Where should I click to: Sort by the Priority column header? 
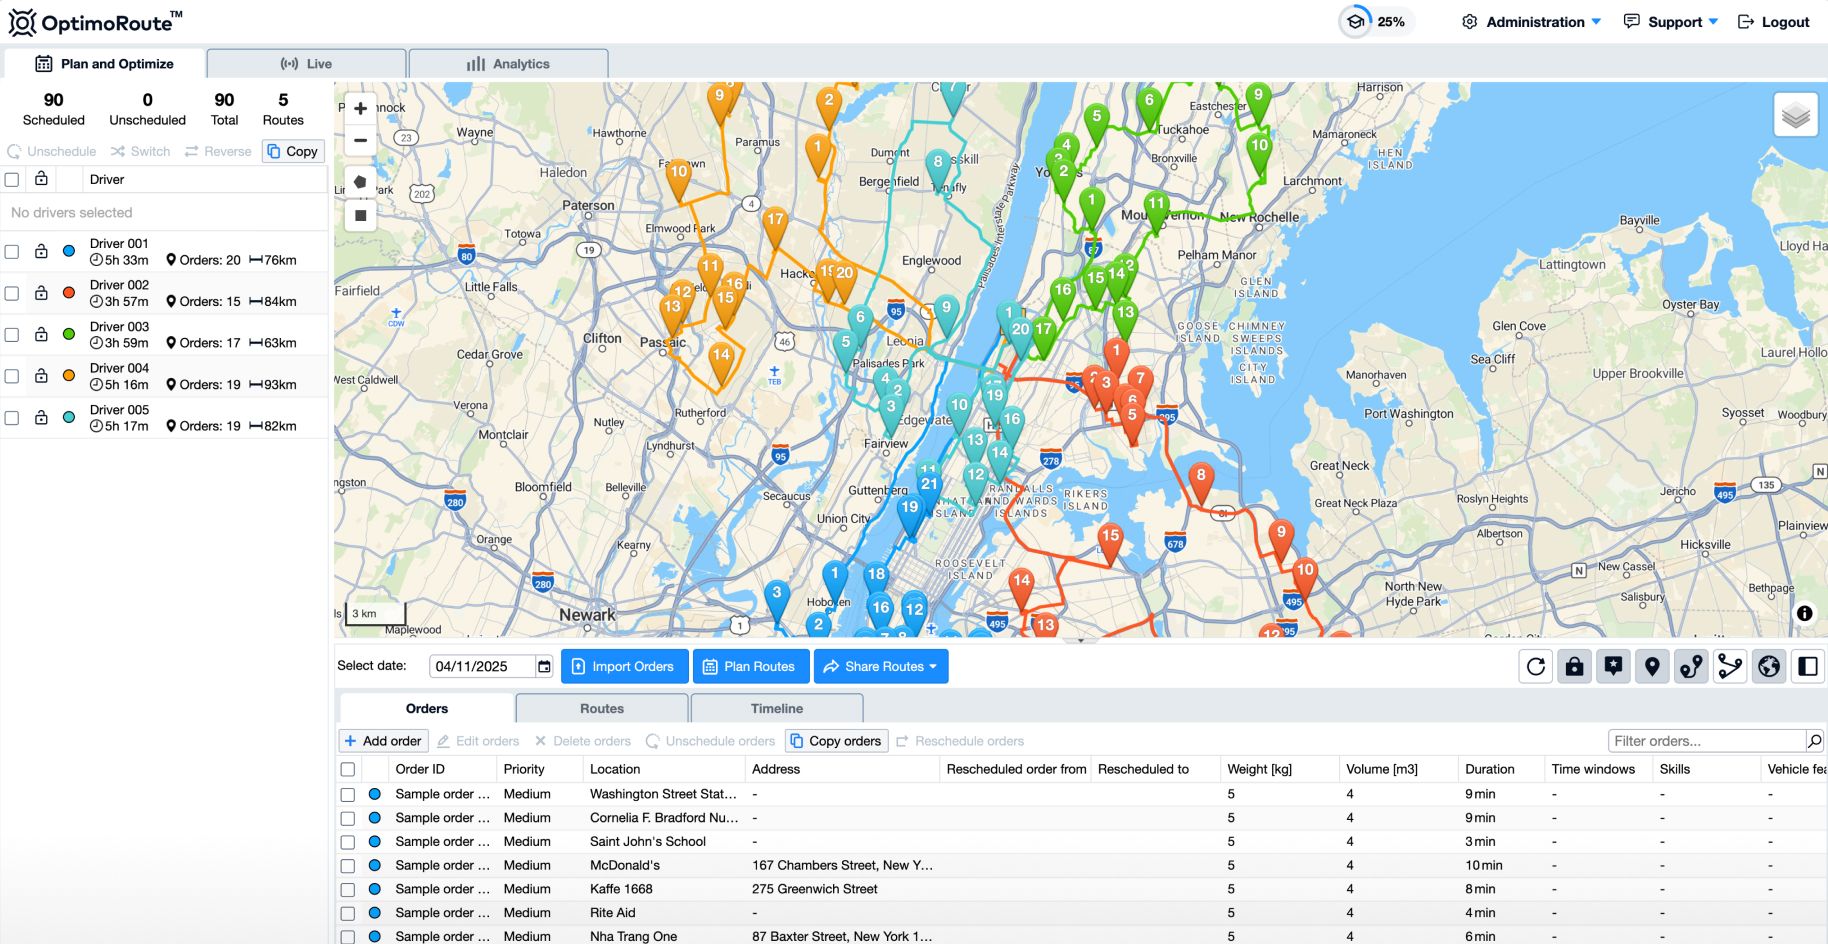[x=539, y=769]
